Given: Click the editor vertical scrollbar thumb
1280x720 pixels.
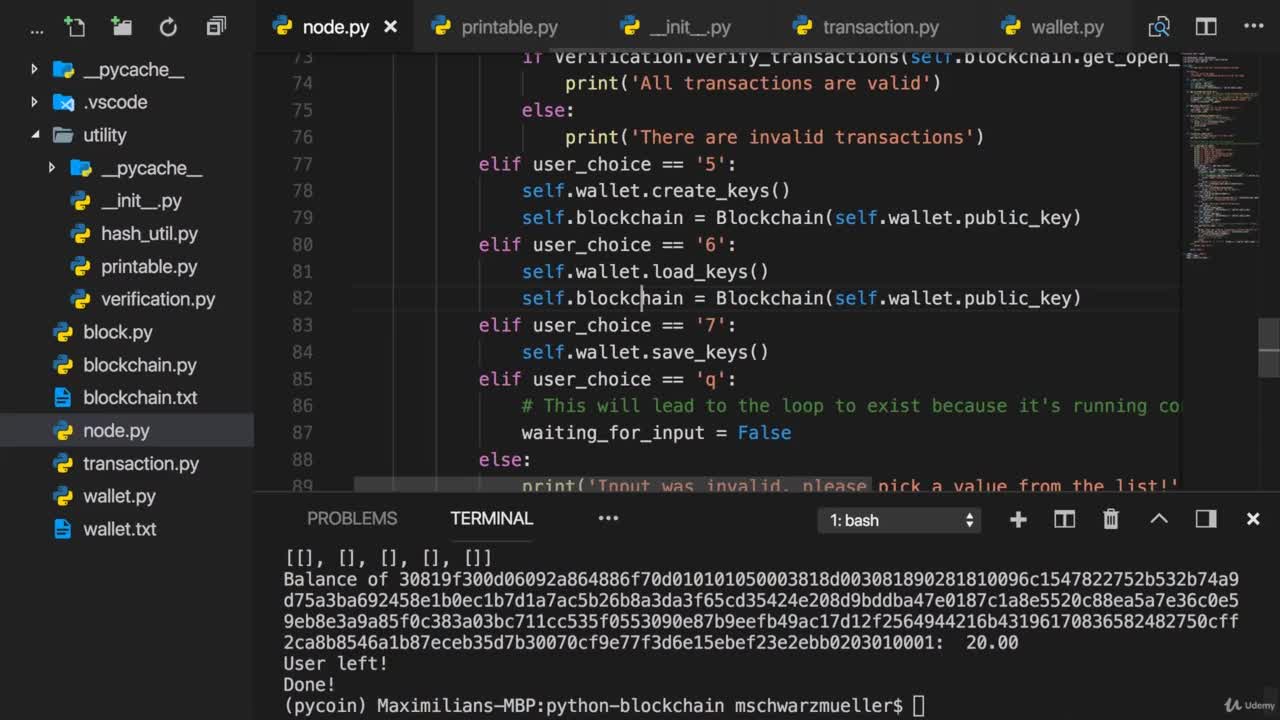Looking at the screenshot, I should tap(1269, 347).
